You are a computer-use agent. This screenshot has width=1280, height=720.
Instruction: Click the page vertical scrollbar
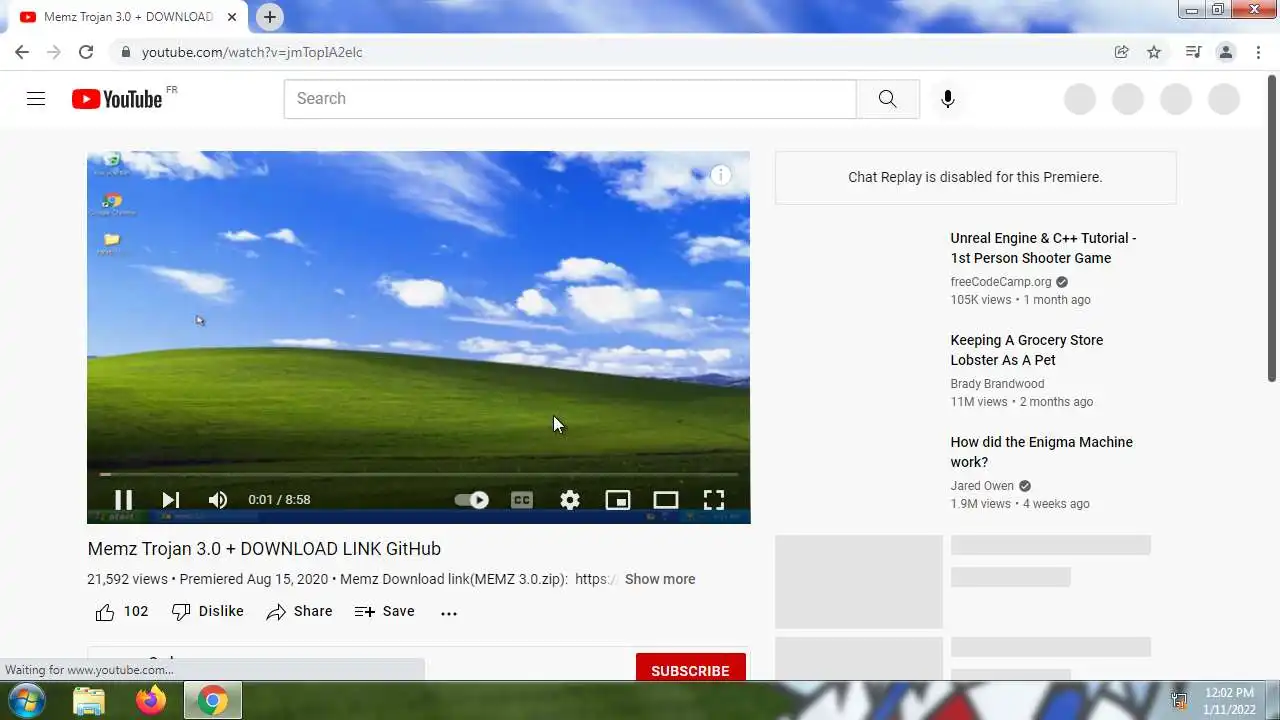[1272, 228]
